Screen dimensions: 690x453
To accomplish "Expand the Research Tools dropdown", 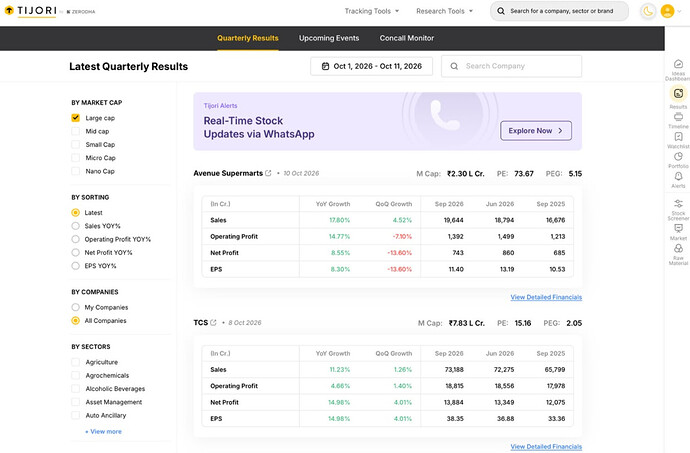I will tap(444, 11).
